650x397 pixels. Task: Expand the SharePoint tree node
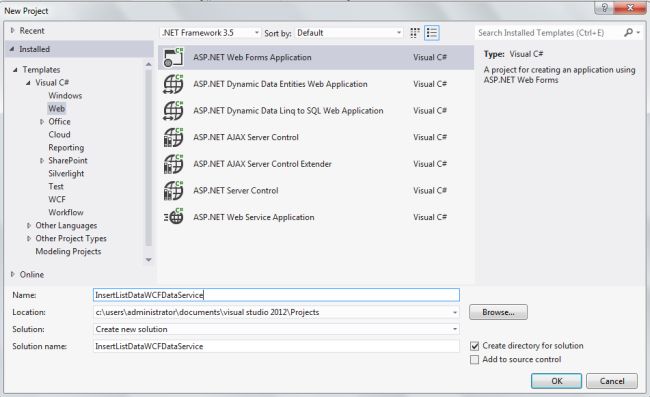41,161
